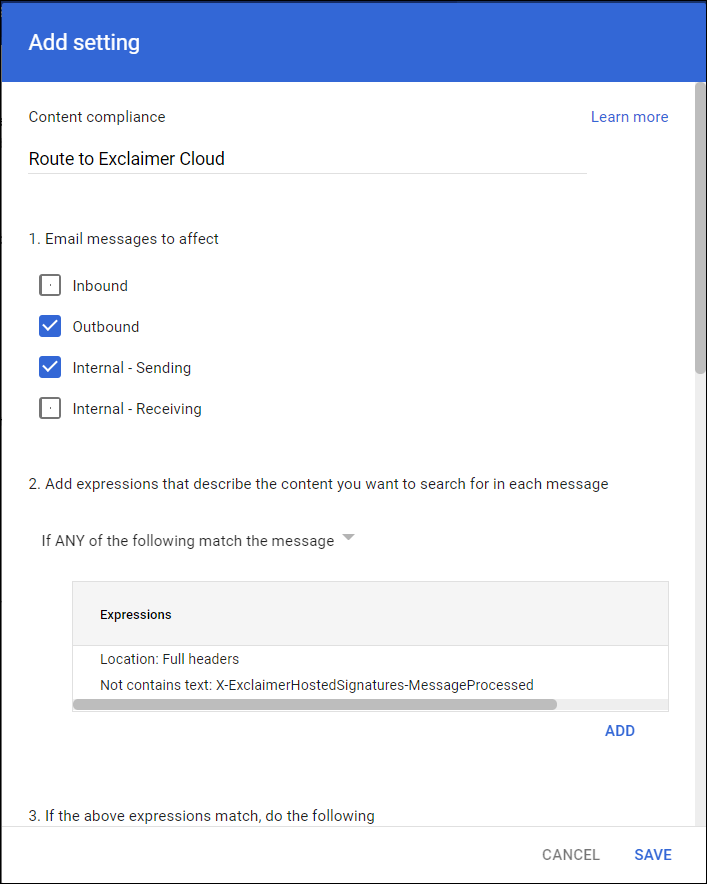The width and height of the screenshot is (707, 884).
Task: Click the 'Not contains text' expression line
Action: tap(316, 685)
